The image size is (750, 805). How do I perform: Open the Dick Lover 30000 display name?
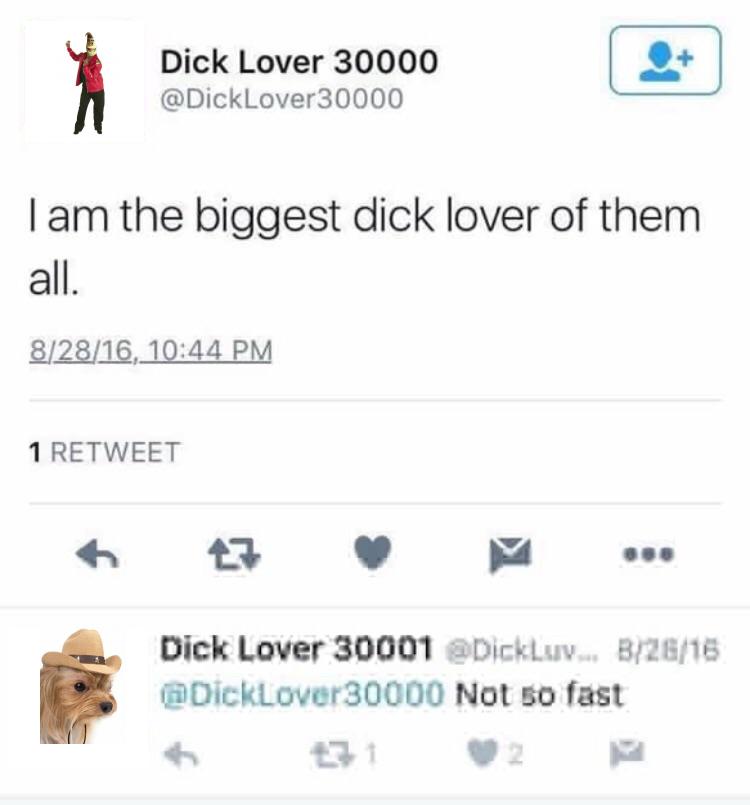(x=299, y=62)
